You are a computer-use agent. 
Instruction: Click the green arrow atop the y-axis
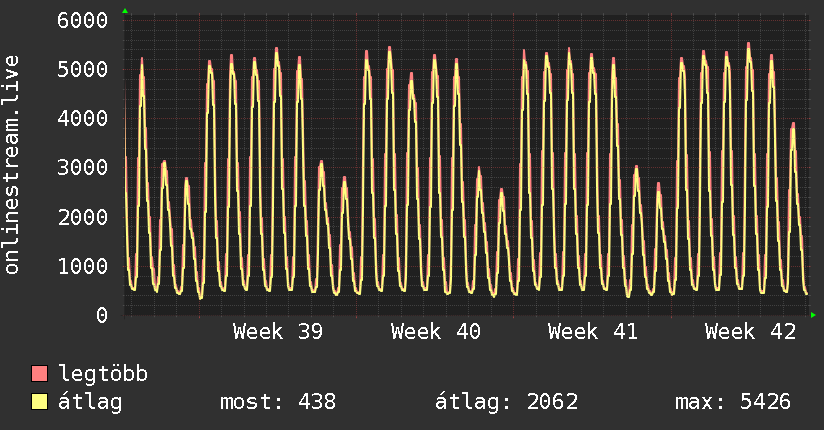pyautogui.click(x=125, y=11)
